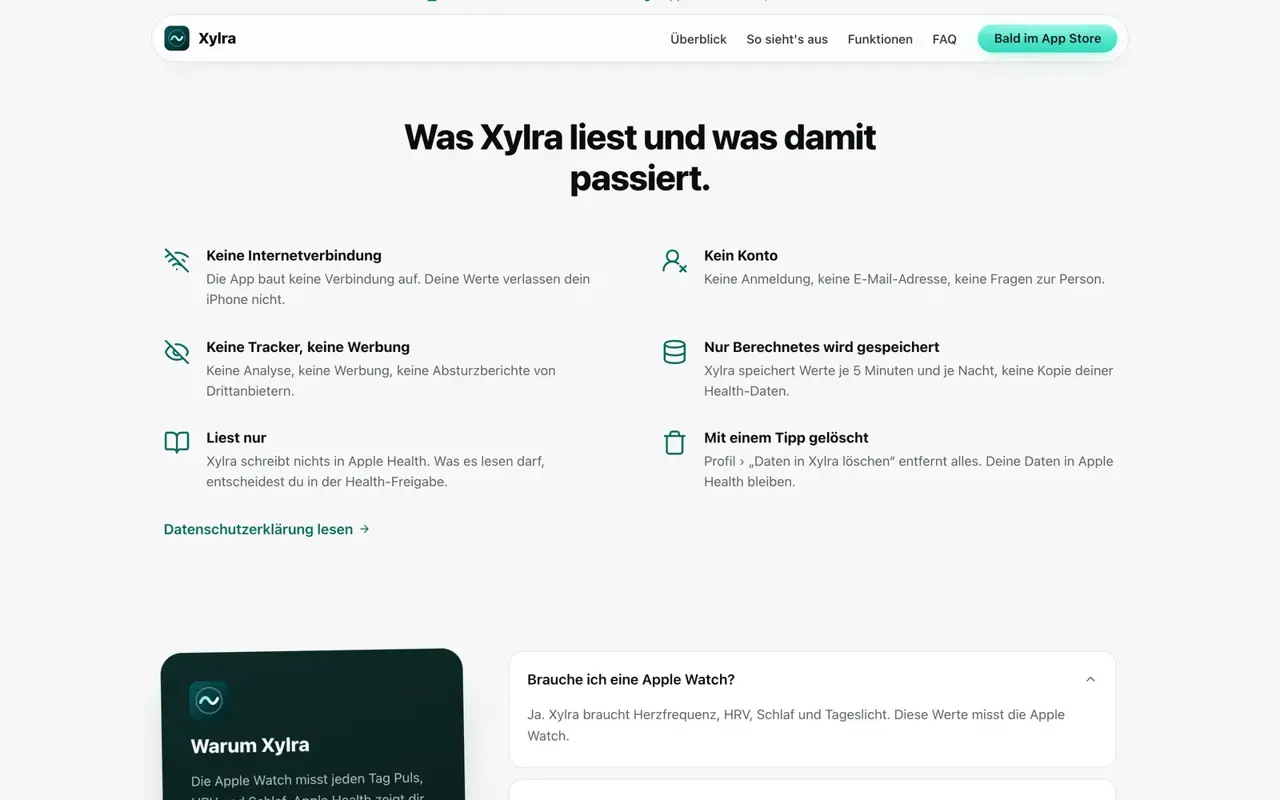Click the heading "Was Xylra liest und was damit passiert."

pos(640,158)
